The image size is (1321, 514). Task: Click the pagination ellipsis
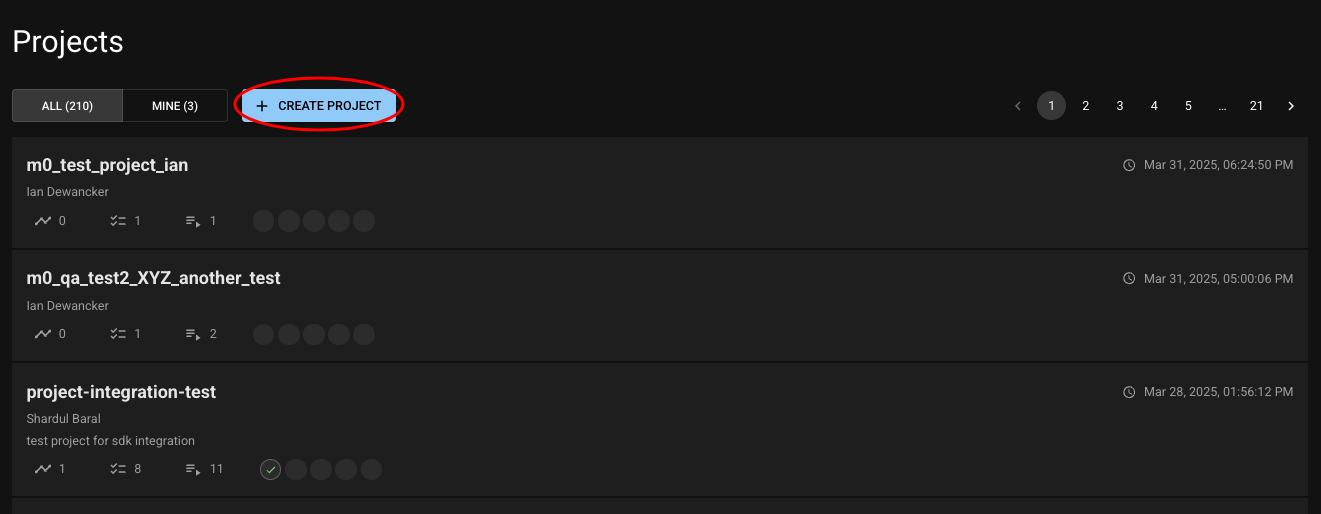pos(1222,106)
